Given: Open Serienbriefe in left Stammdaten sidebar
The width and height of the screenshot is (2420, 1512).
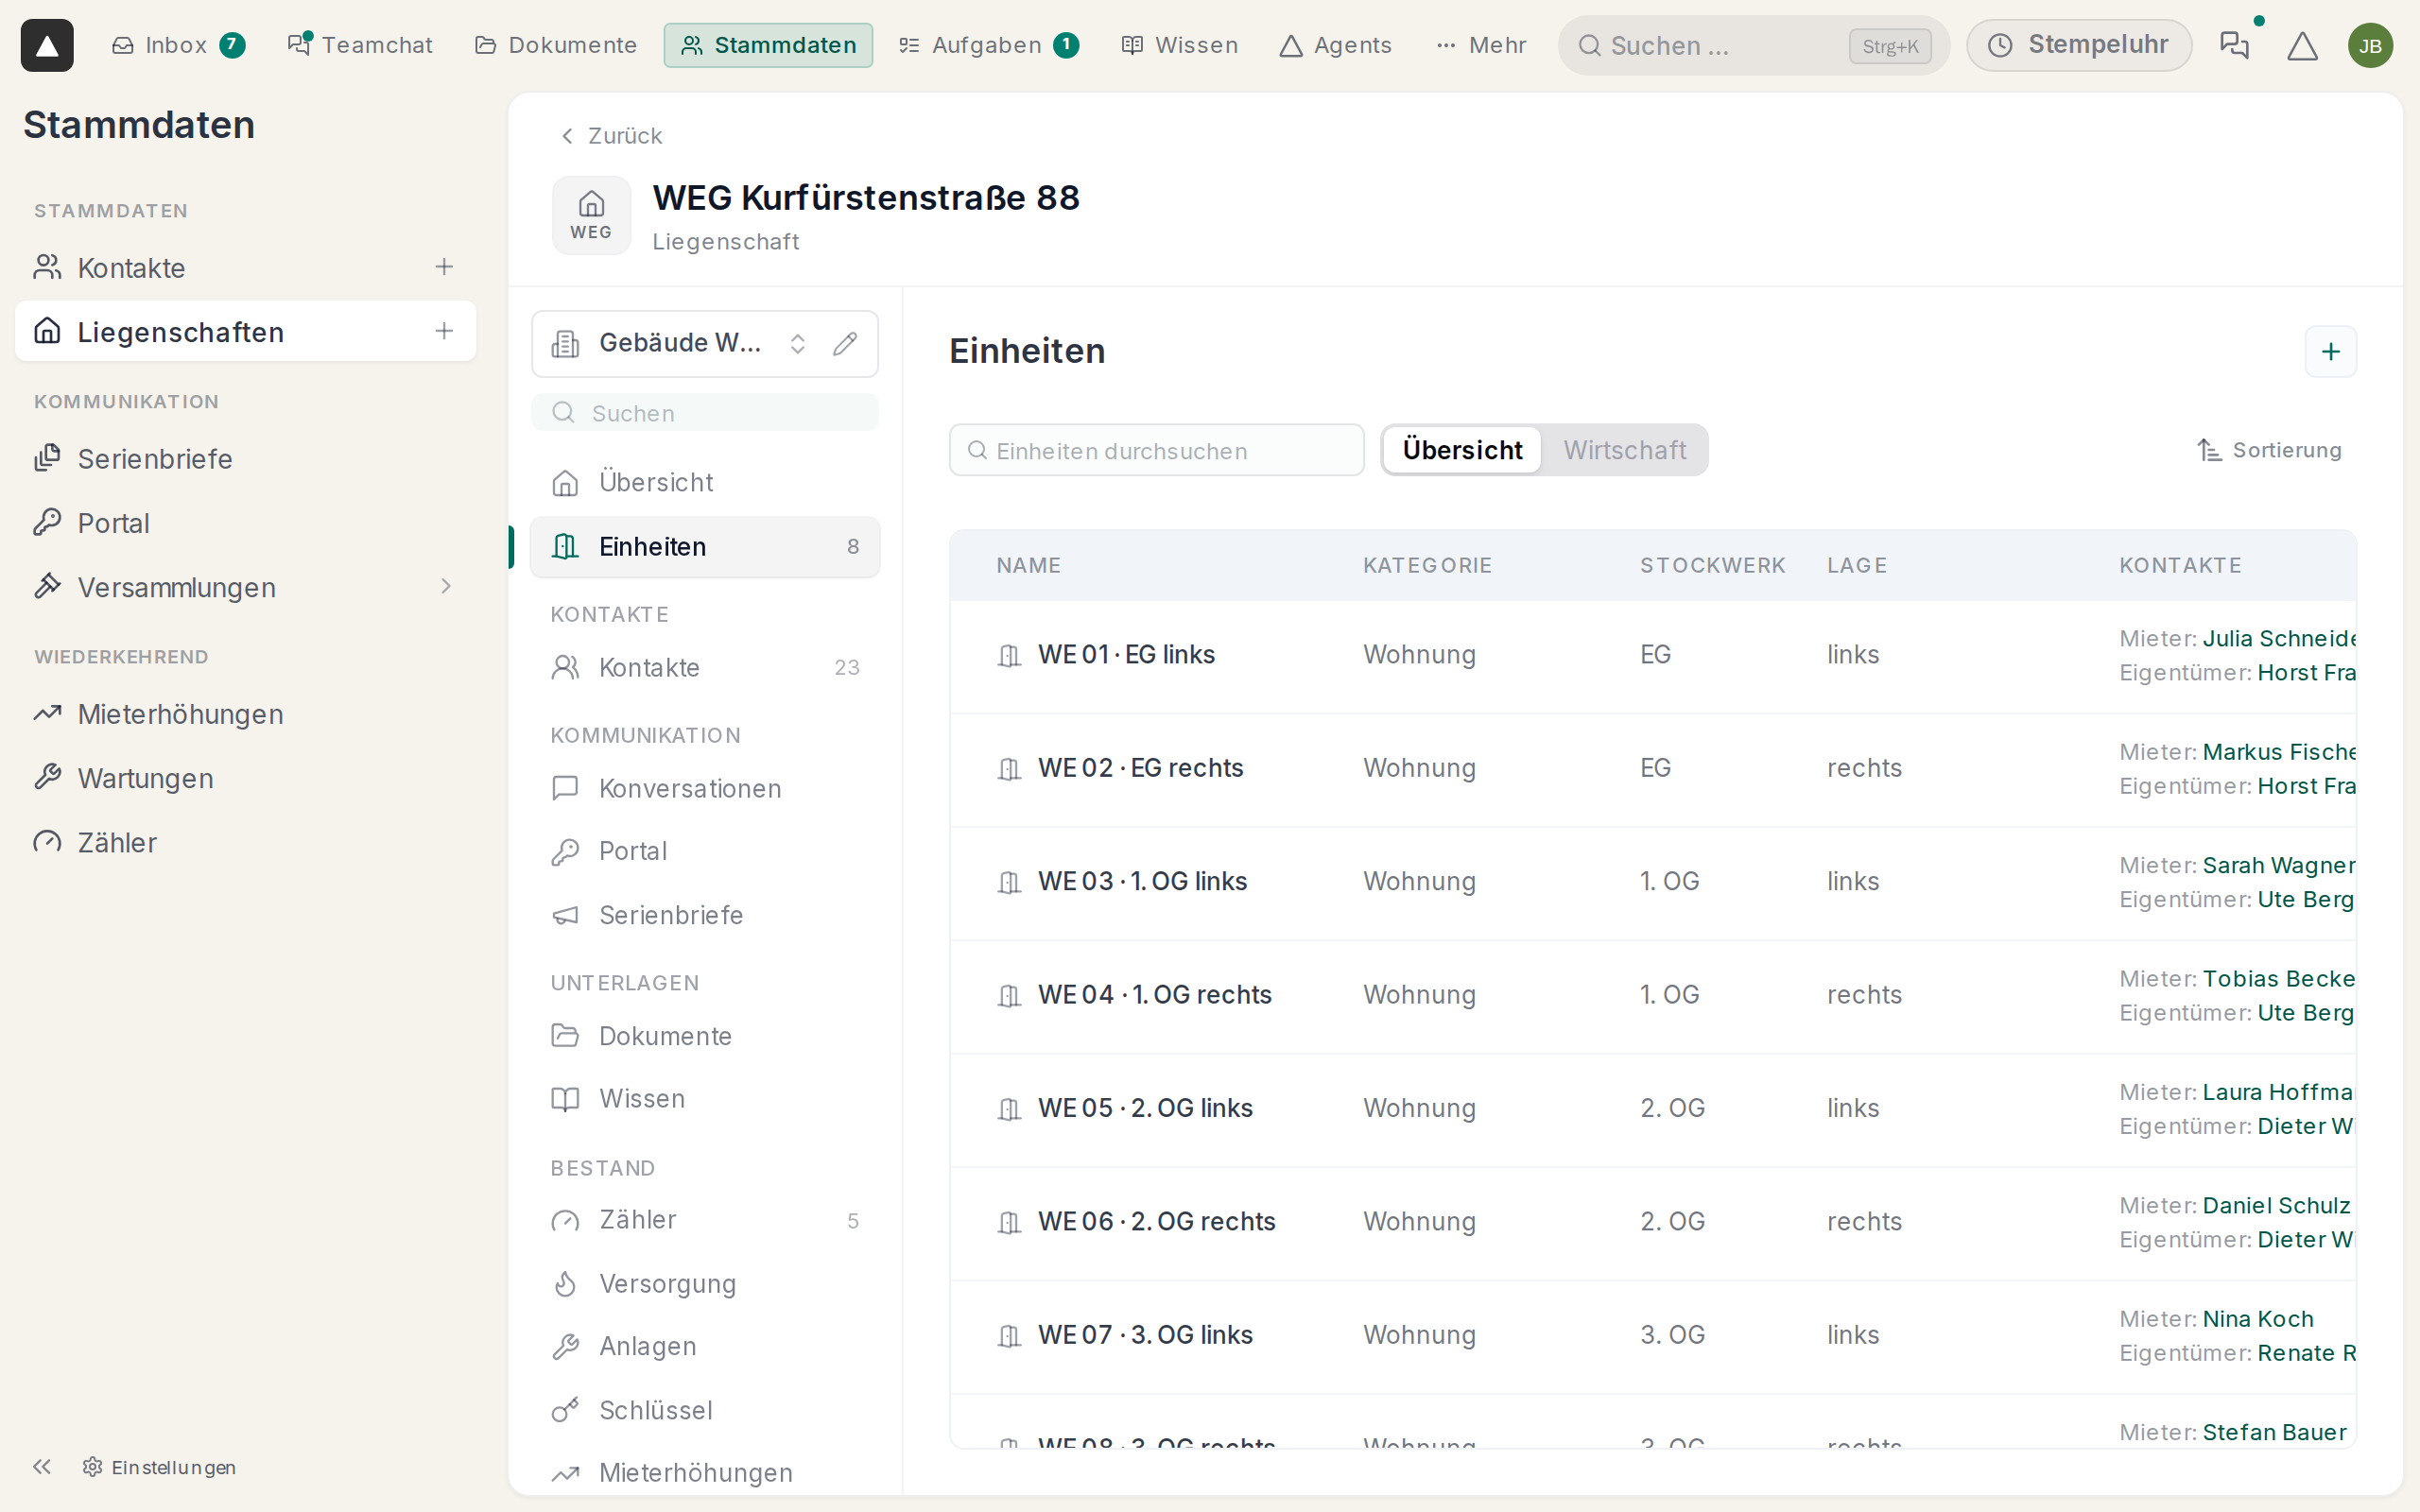Looking at the screenshot, I should click(x=245, y=459).
